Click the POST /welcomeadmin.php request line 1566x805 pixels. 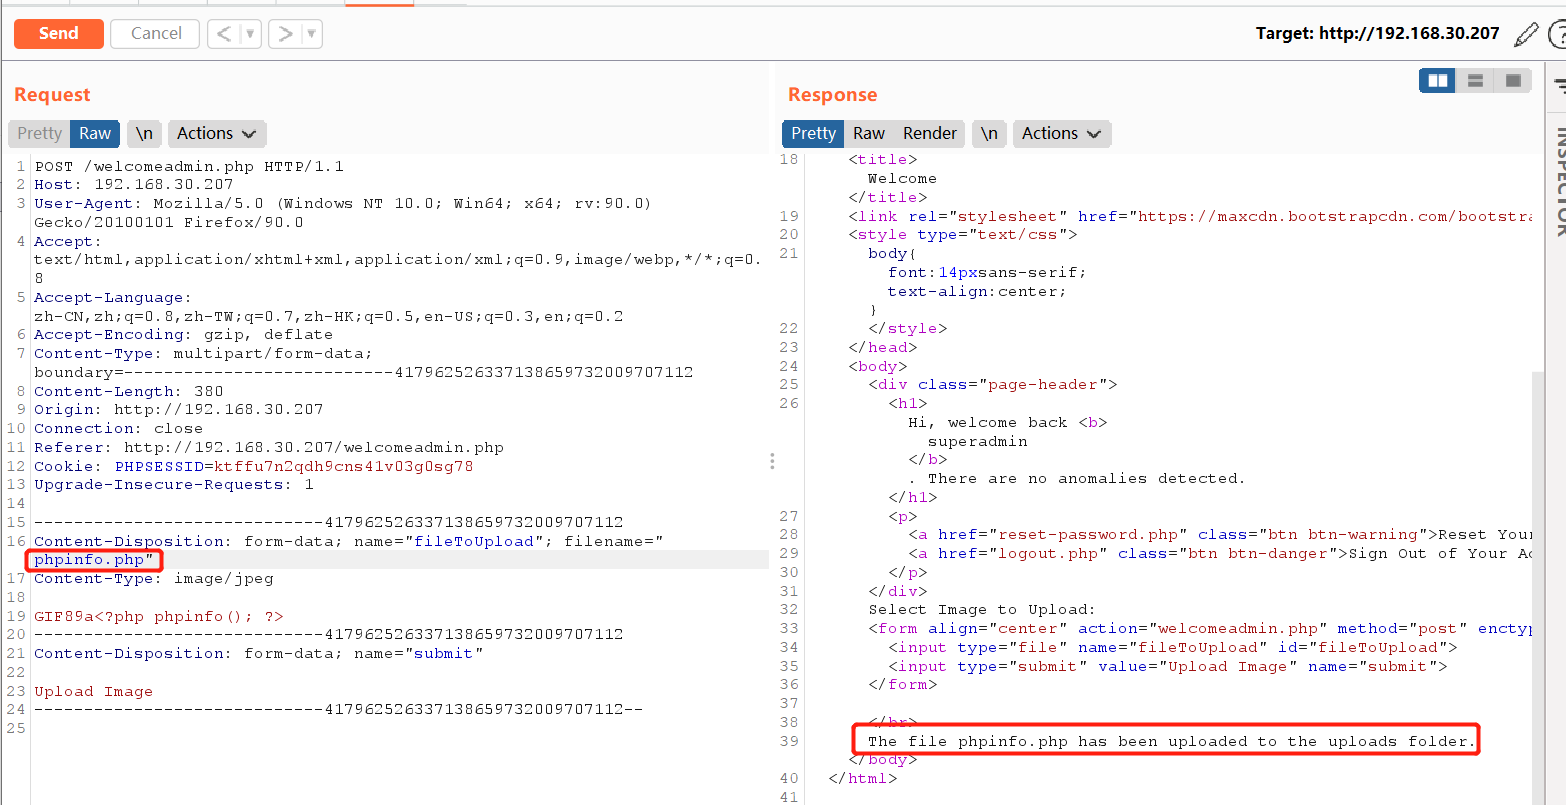[x=189, y=166]
